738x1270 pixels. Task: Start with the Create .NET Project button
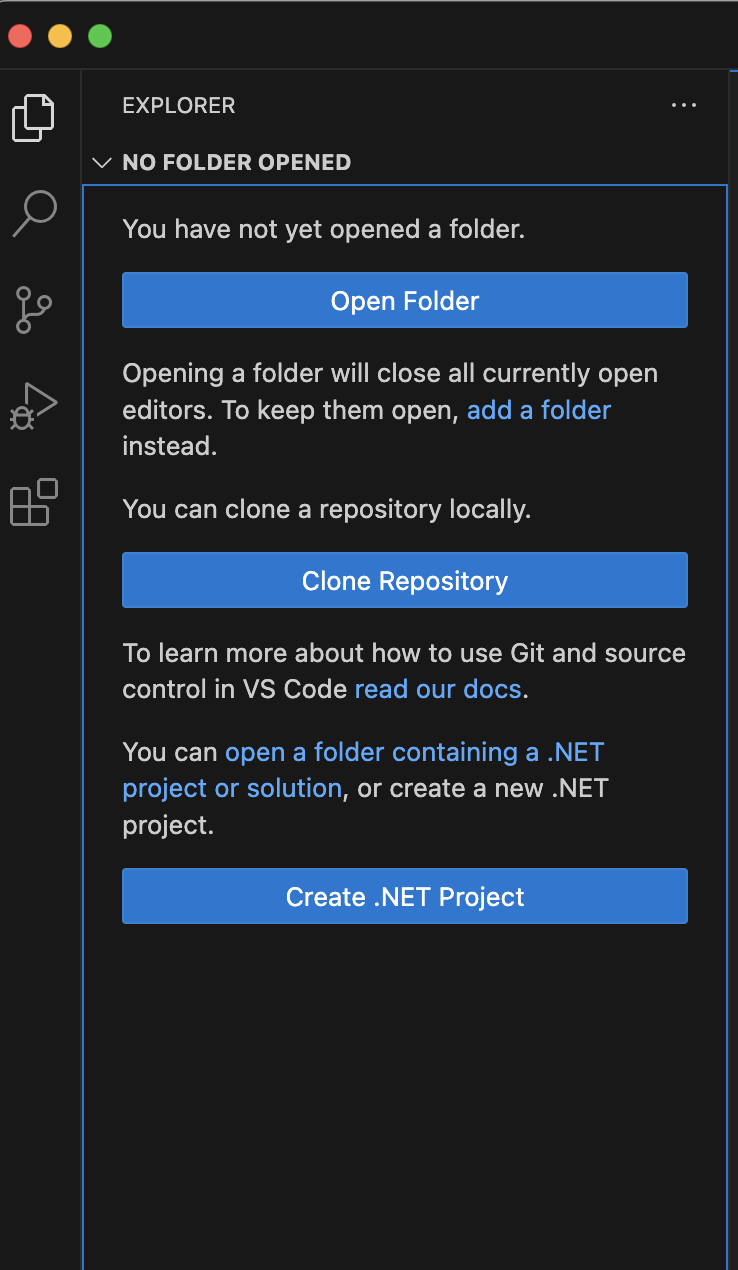[404, 897]
